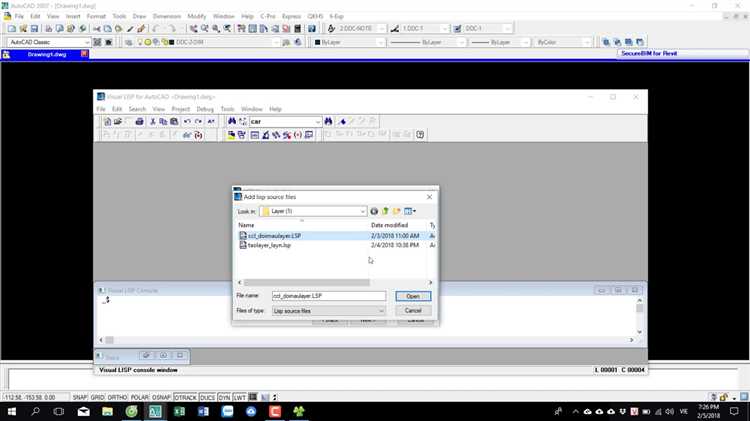Click Visual LISP toolbar Help icon
Screen dimensions: 750x421
[x=420, y=135]
